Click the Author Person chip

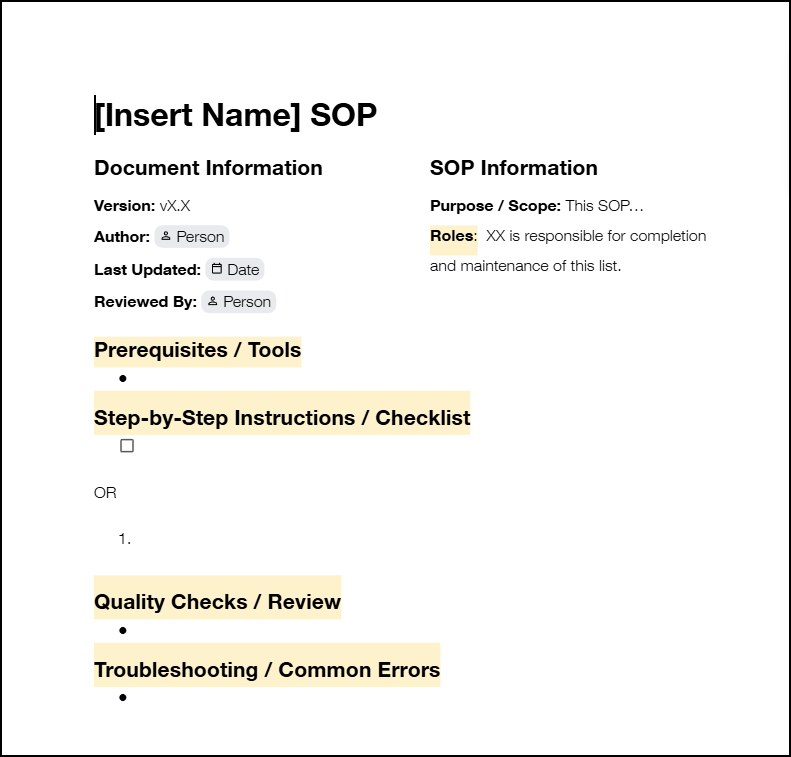pos(192,237)
